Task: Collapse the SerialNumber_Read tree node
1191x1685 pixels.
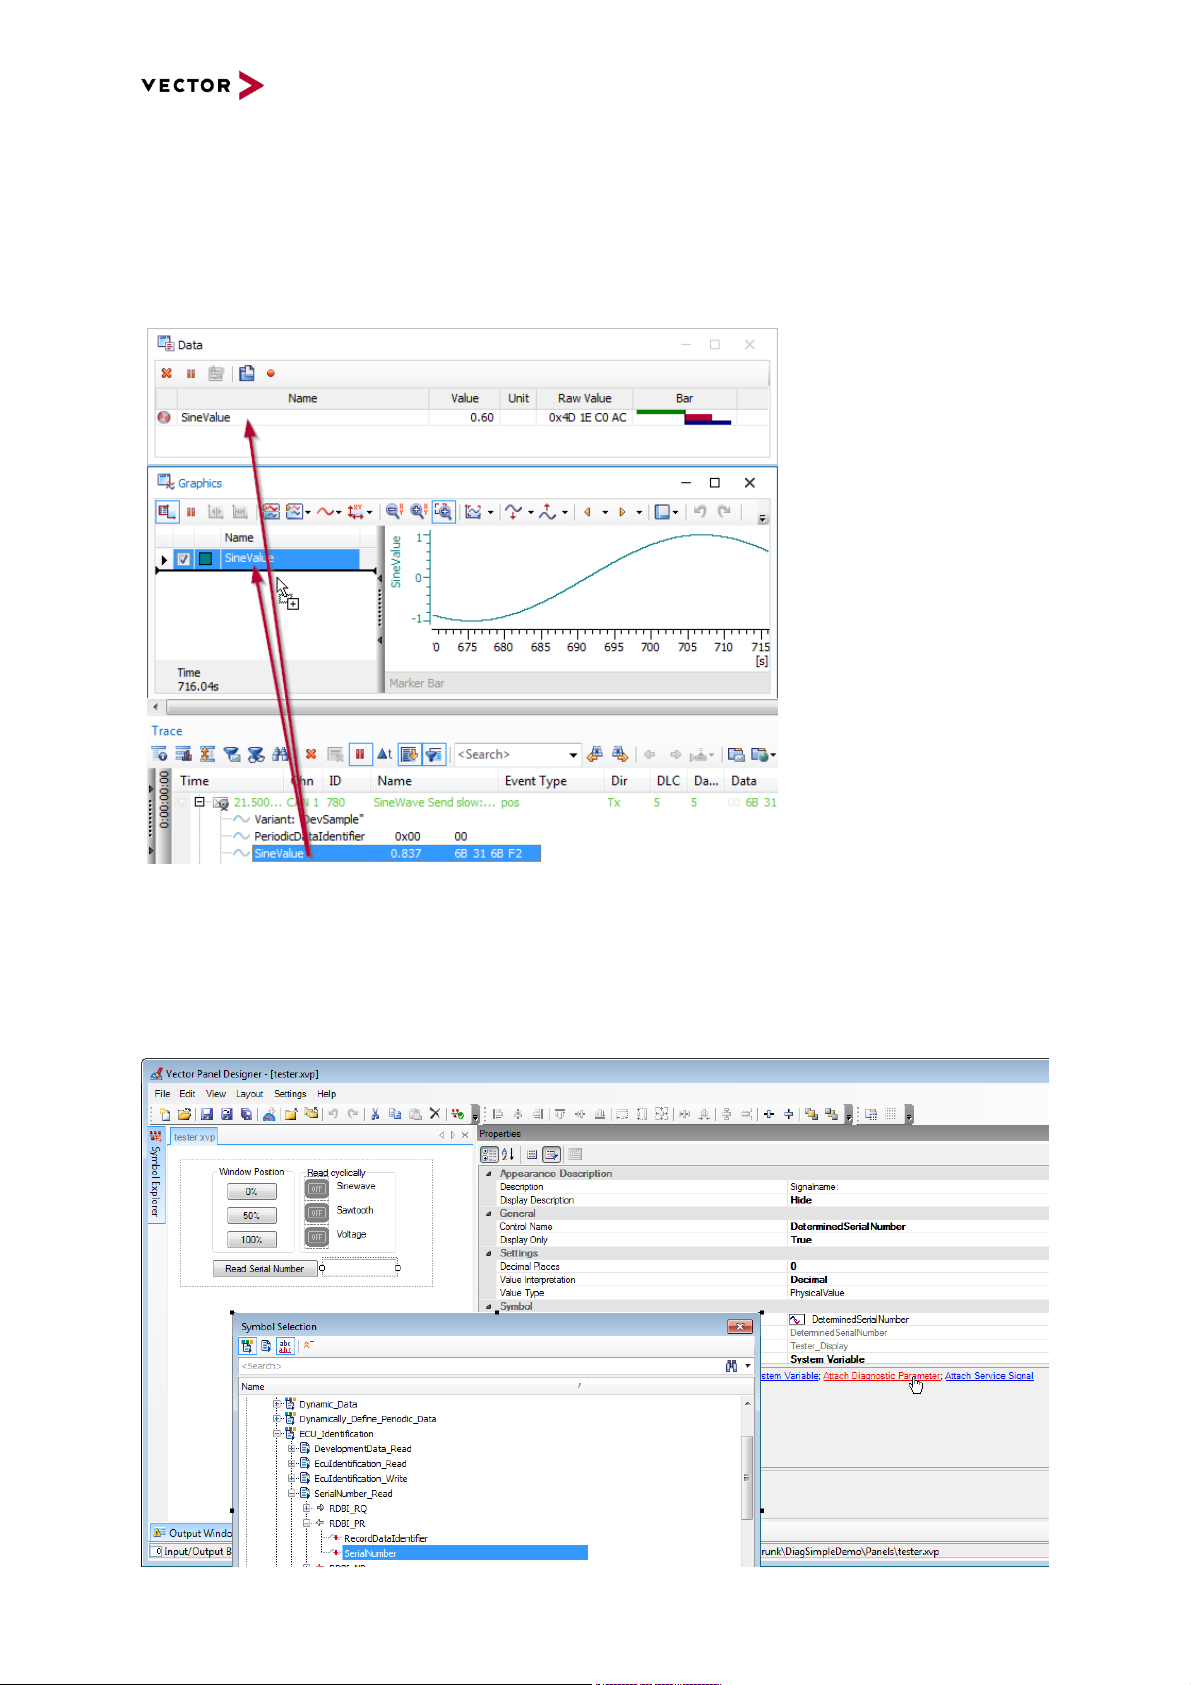Action: [292, 1494]
